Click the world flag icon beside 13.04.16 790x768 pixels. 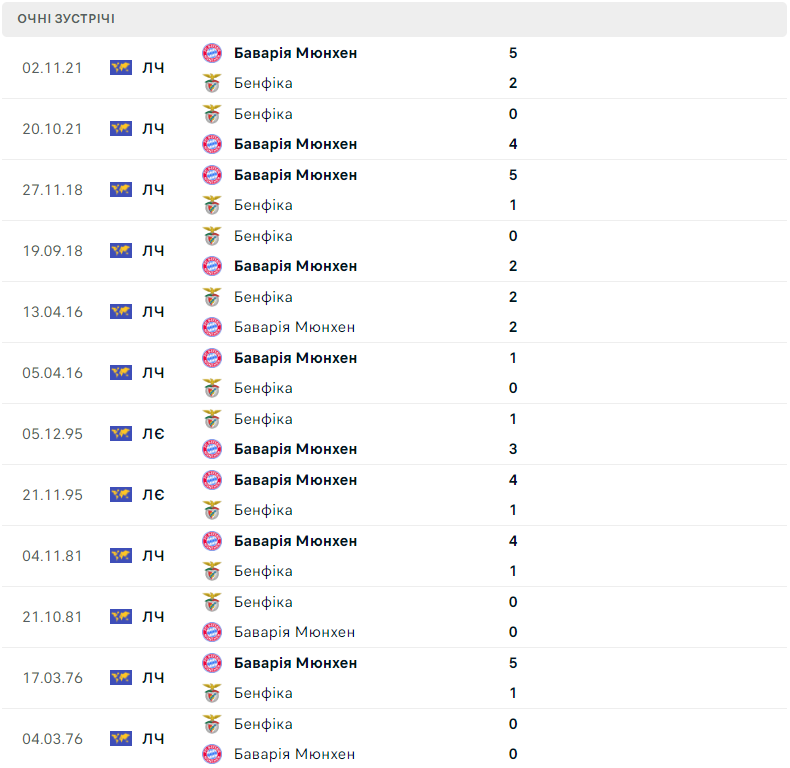click(x=121, y=311)
